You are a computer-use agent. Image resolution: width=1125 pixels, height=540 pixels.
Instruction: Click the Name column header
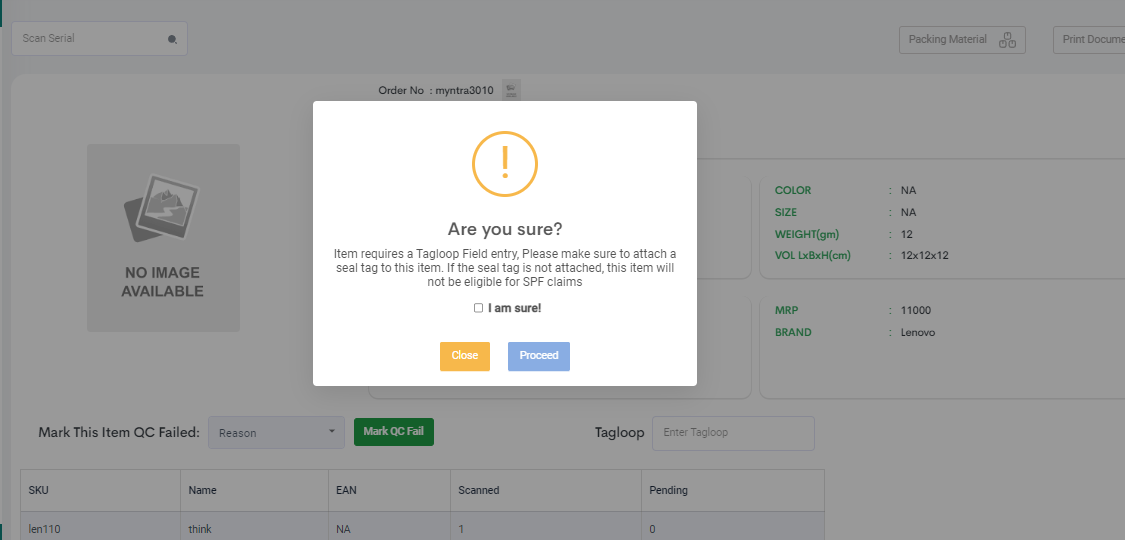pos(254,491)
